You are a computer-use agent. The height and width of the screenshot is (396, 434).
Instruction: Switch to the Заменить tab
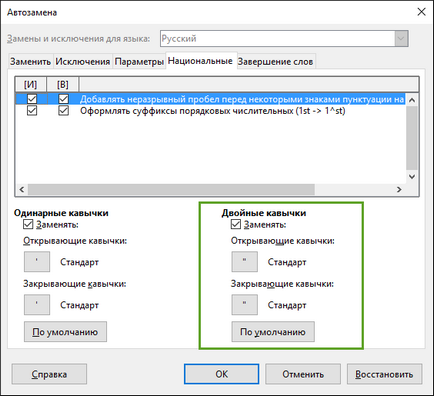click(30, 62)
